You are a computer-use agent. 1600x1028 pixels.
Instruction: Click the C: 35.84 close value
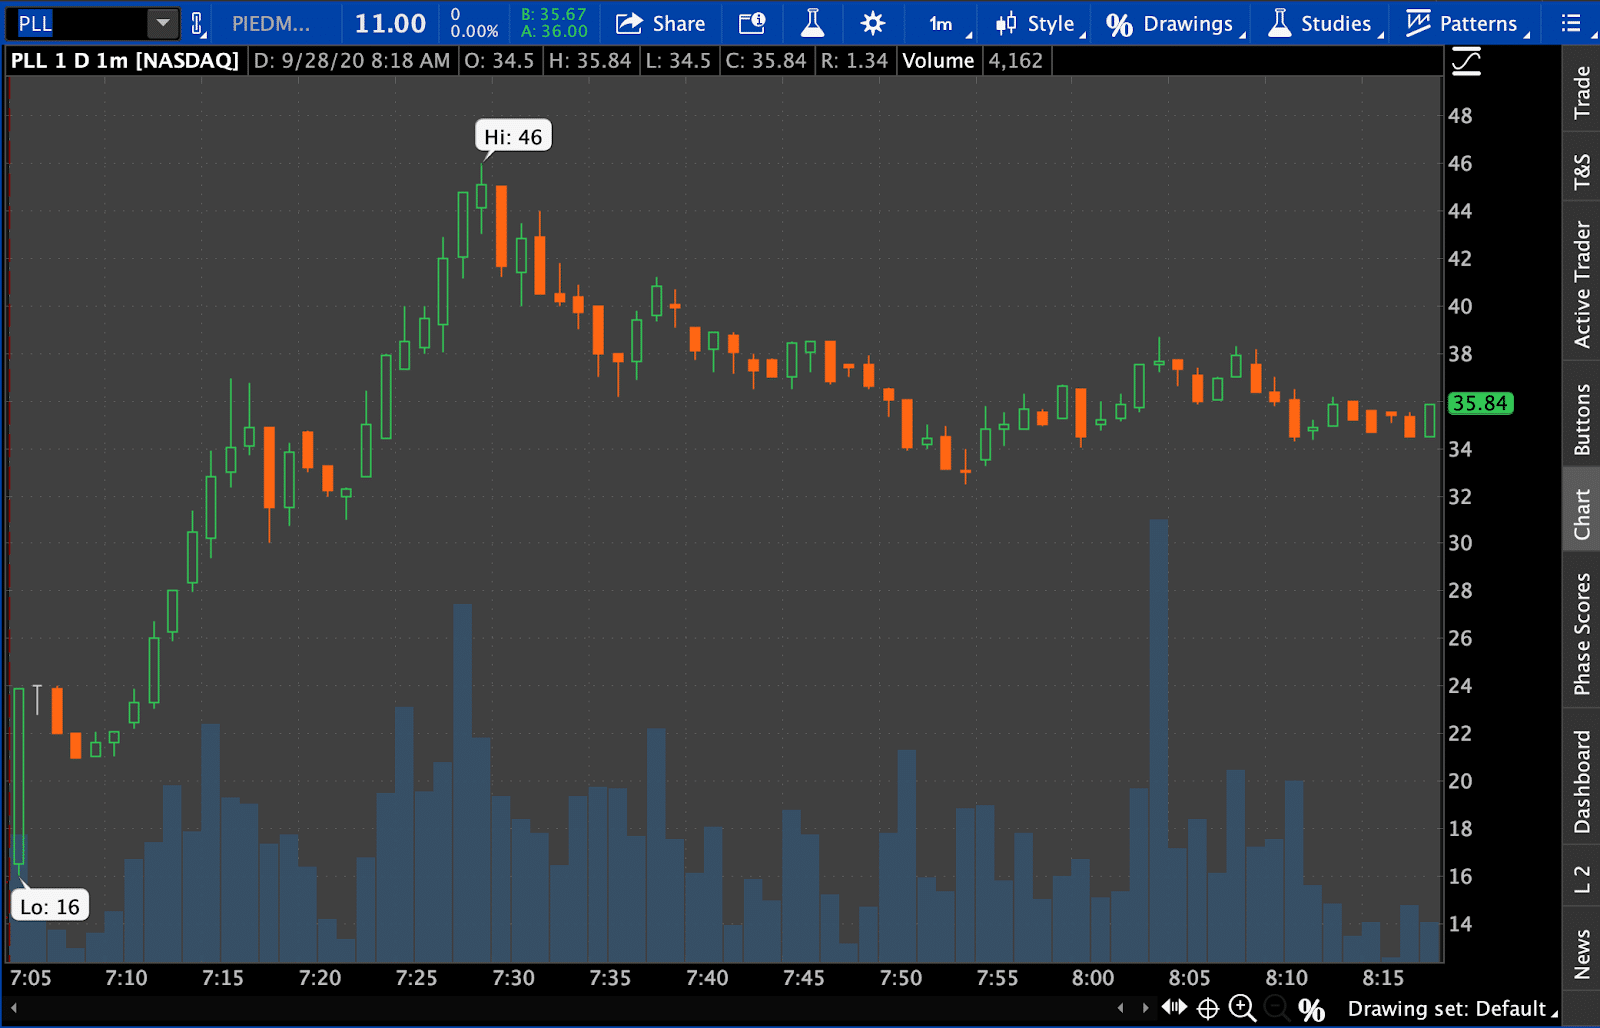[x=766, y=60]
